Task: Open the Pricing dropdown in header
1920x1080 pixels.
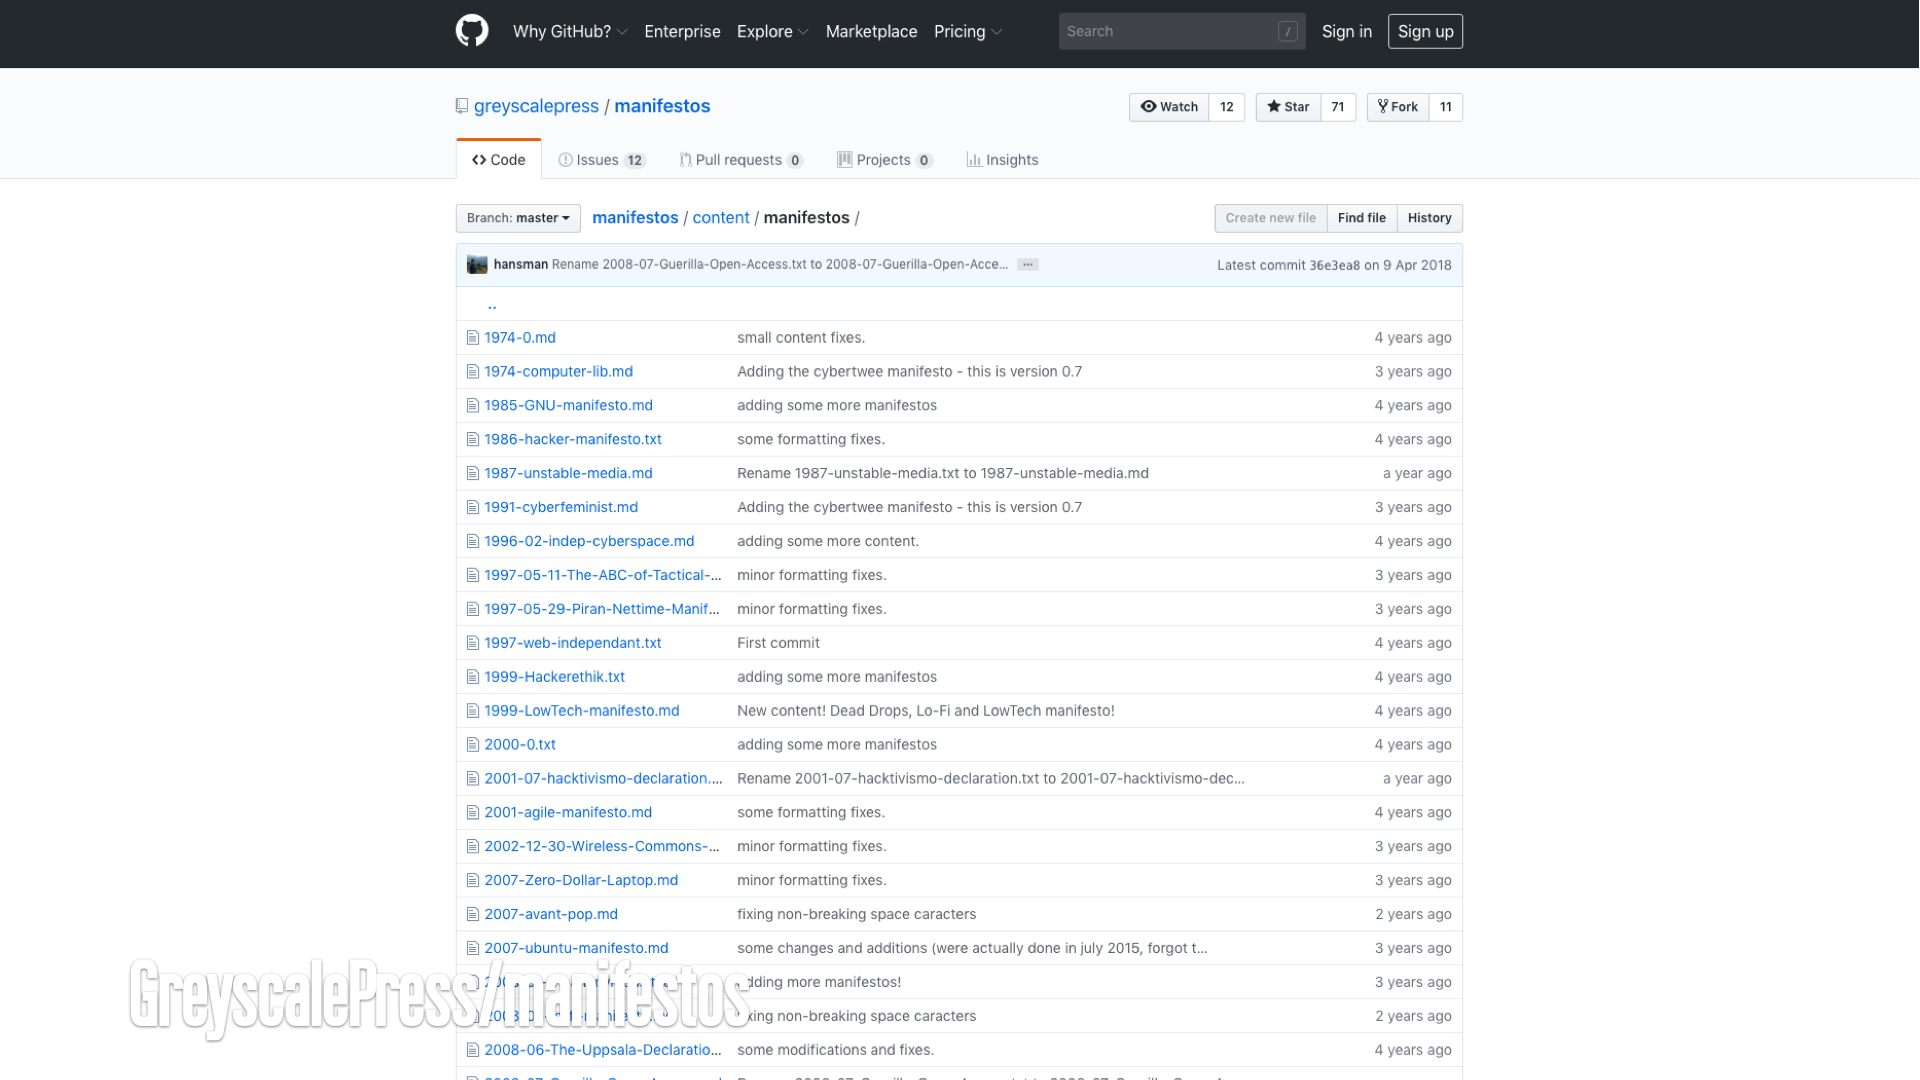Action: (967, 32)
